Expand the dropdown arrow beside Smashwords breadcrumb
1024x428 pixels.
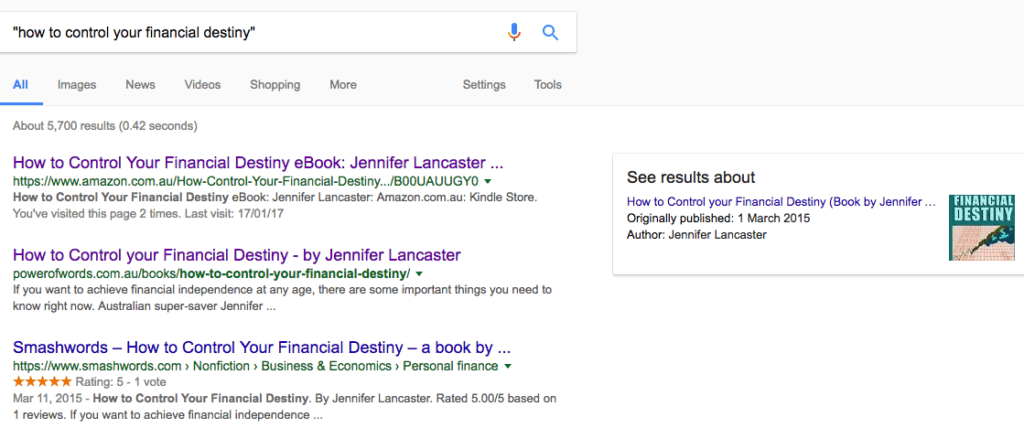tap(508, 367)
